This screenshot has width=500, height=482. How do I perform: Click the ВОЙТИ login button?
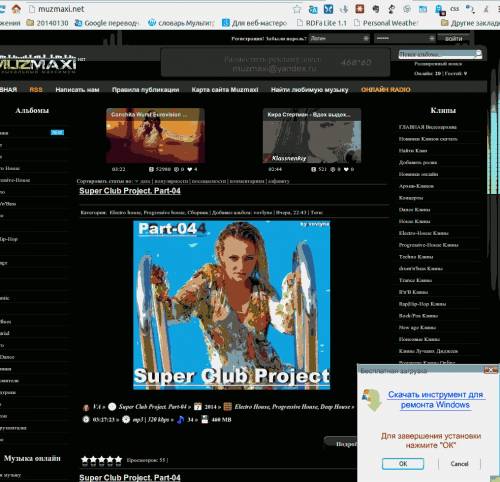454,39
